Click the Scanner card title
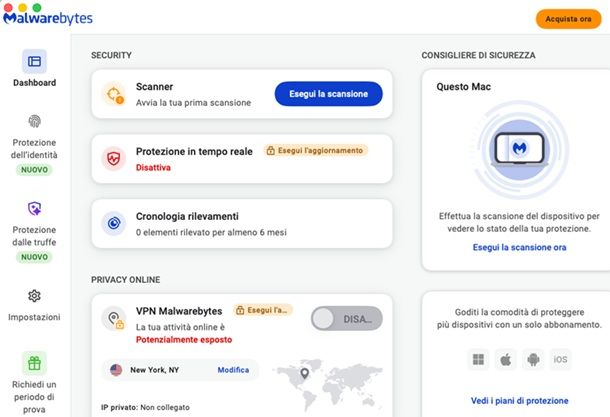Image resolution: width=610 pixels, height=417 pixels. [154, 87]
